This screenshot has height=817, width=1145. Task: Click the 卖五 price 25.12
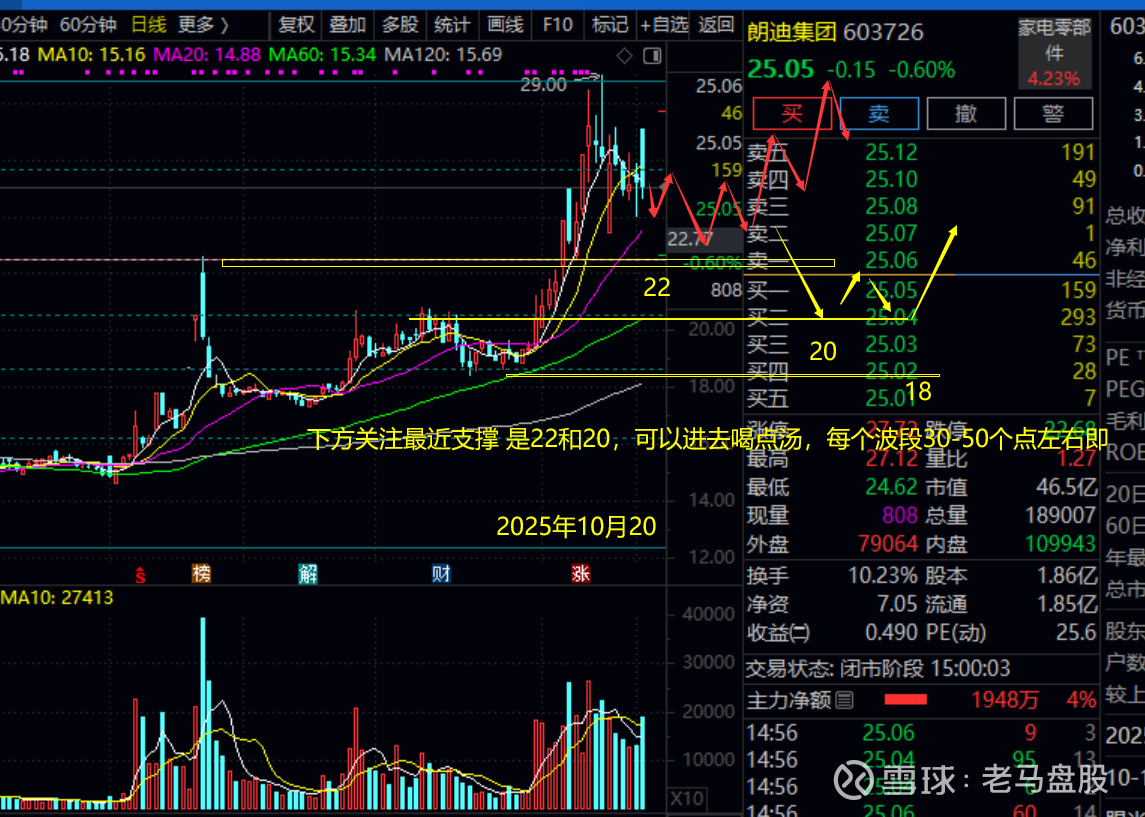(892, 153)
